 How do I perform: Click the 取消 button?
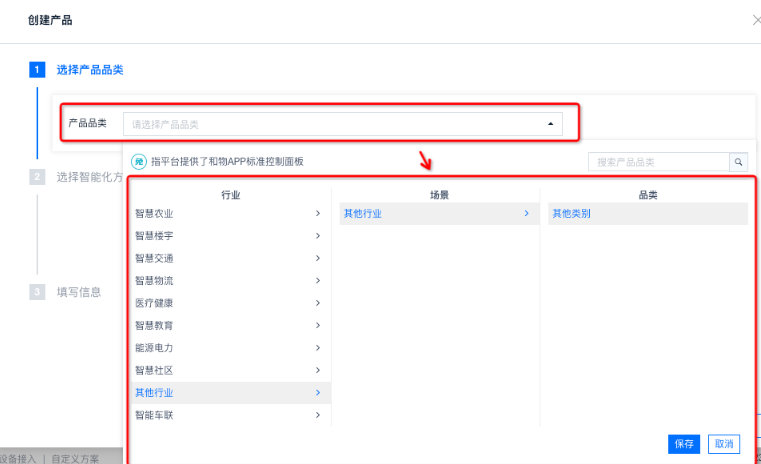point(723,444)
